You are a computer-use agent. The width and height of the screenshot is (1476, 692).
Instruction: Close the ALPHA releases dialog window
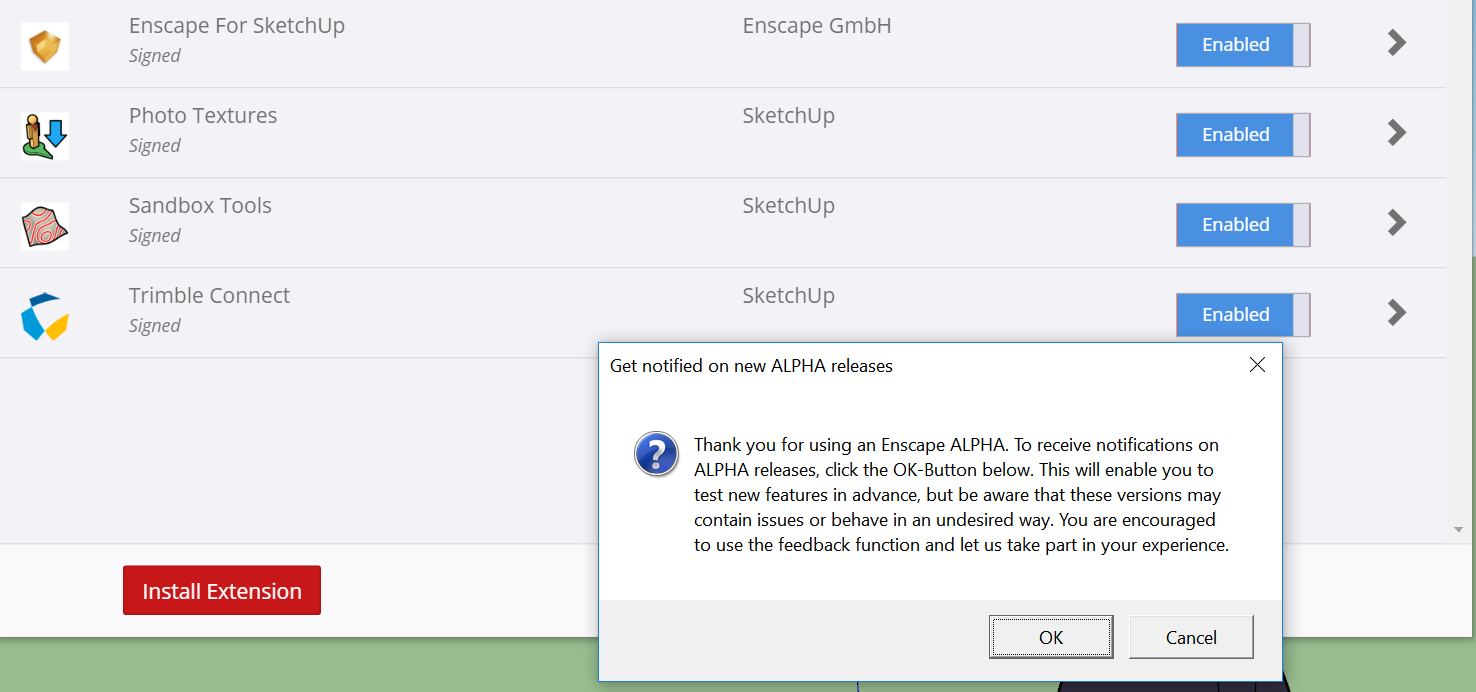click(x=1258, y=365)
